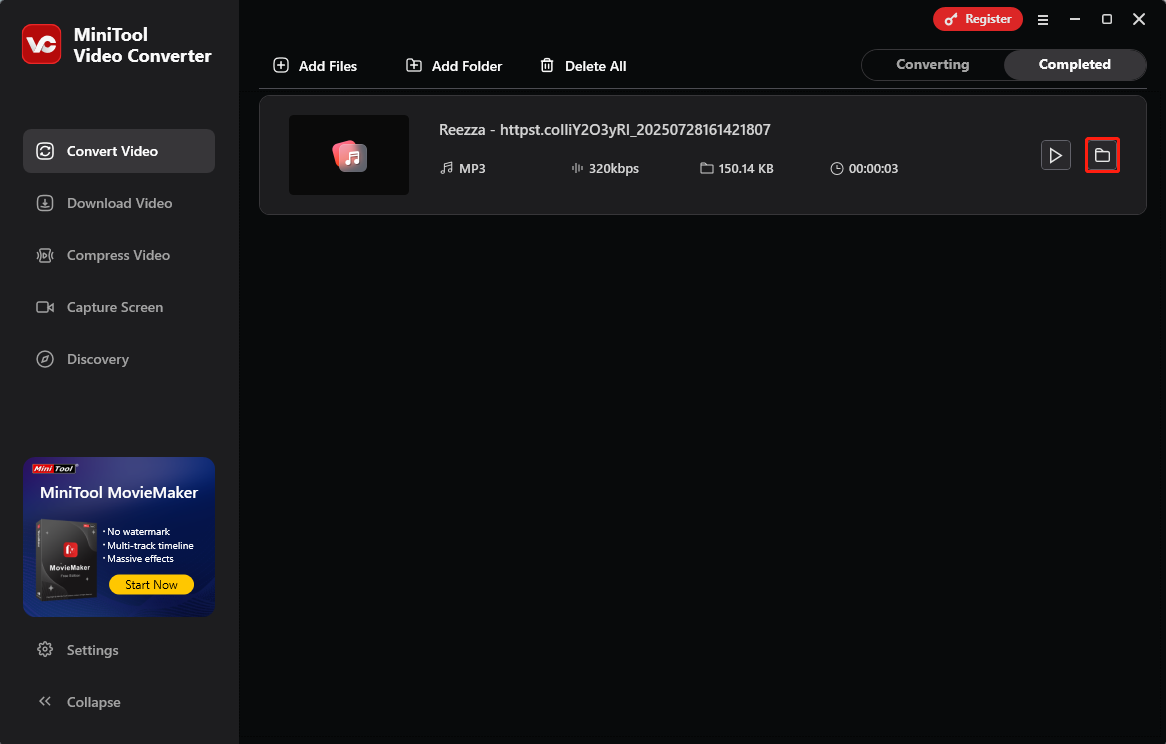Open the output folder of Reezza file
Viewport: 1166px width, 744px height.
[1102, 155]
